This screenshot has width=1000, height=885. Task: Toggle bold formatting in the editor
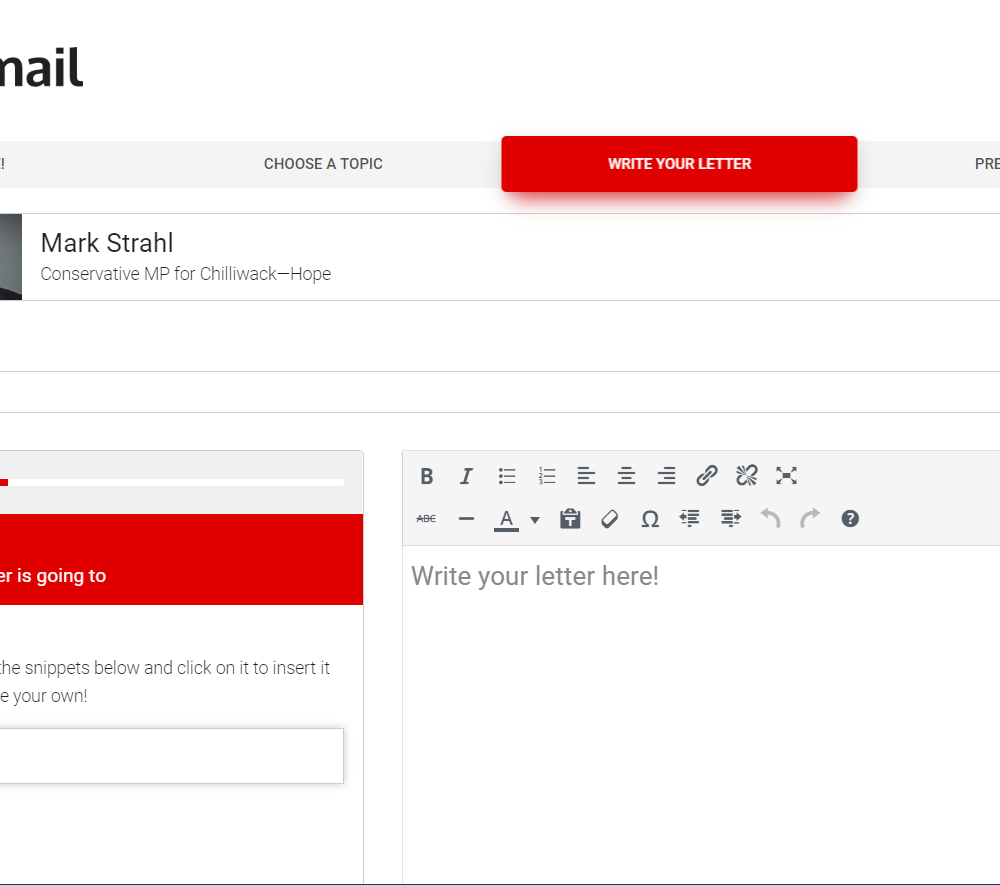(x=427, y=476)
